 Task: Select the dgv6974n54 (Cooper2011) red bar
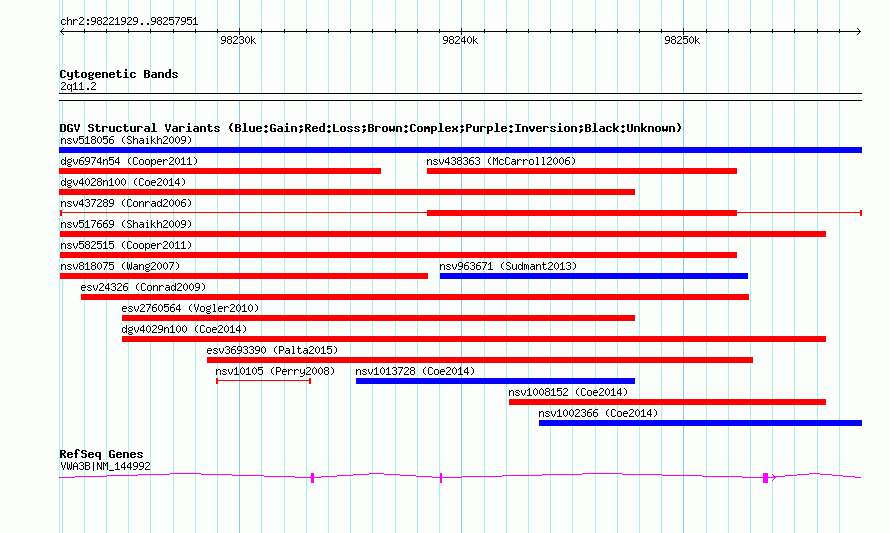click(x=220, y=171)
